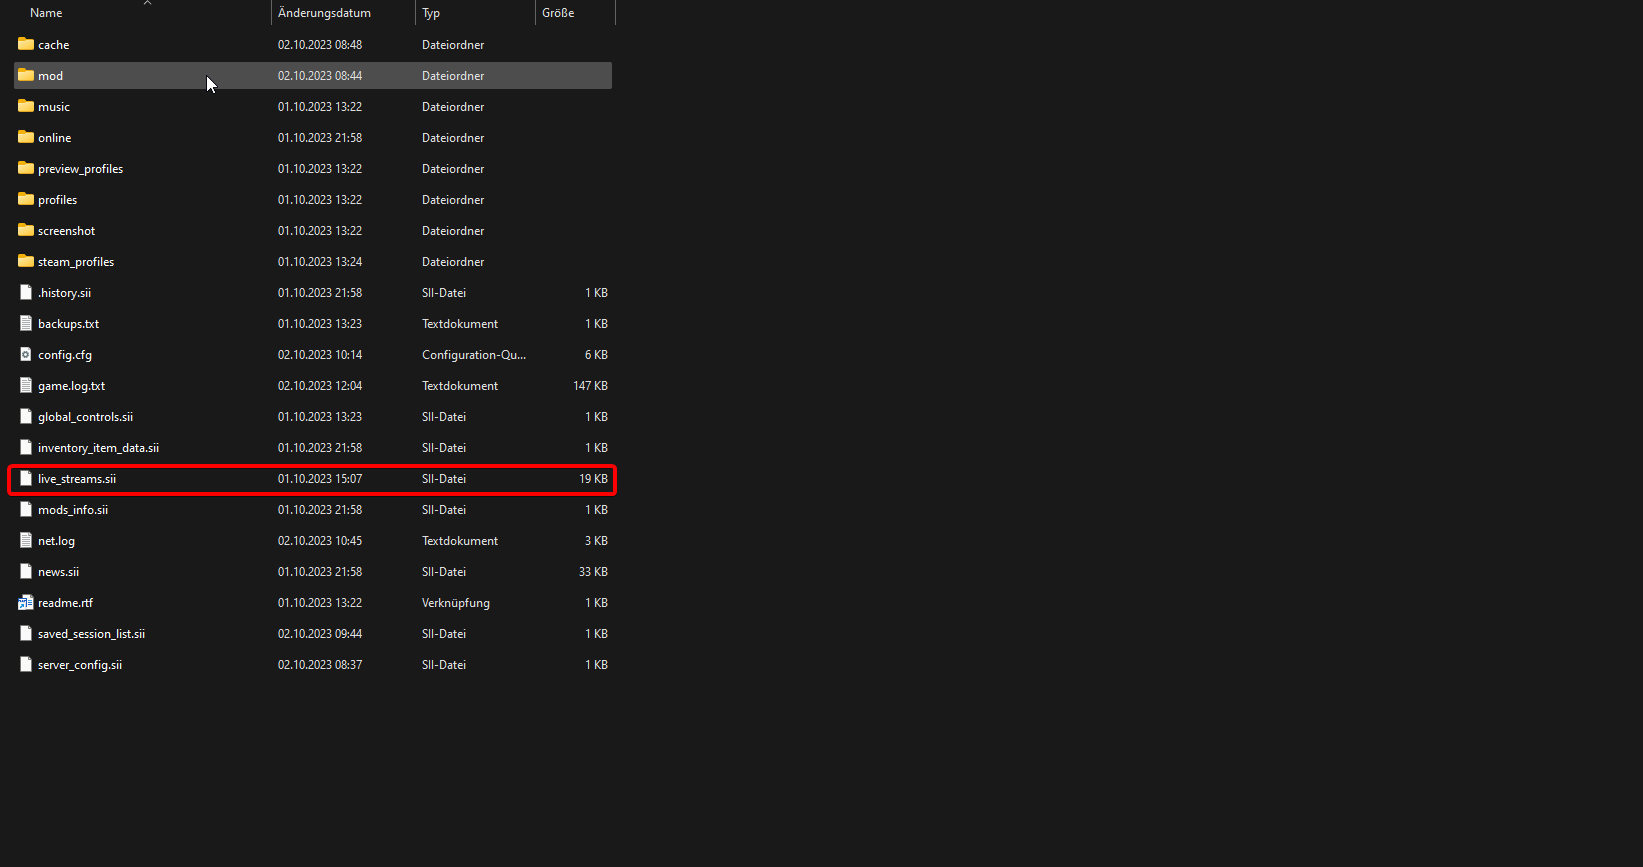Select the backups.txt file name
The height and width of the screenshot is (867, 1643).
tap(68, 324)
